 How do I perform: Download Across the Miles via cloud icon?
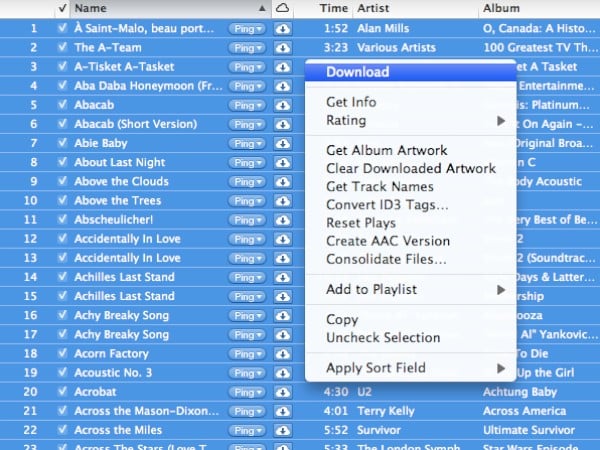tap(283, 430)
